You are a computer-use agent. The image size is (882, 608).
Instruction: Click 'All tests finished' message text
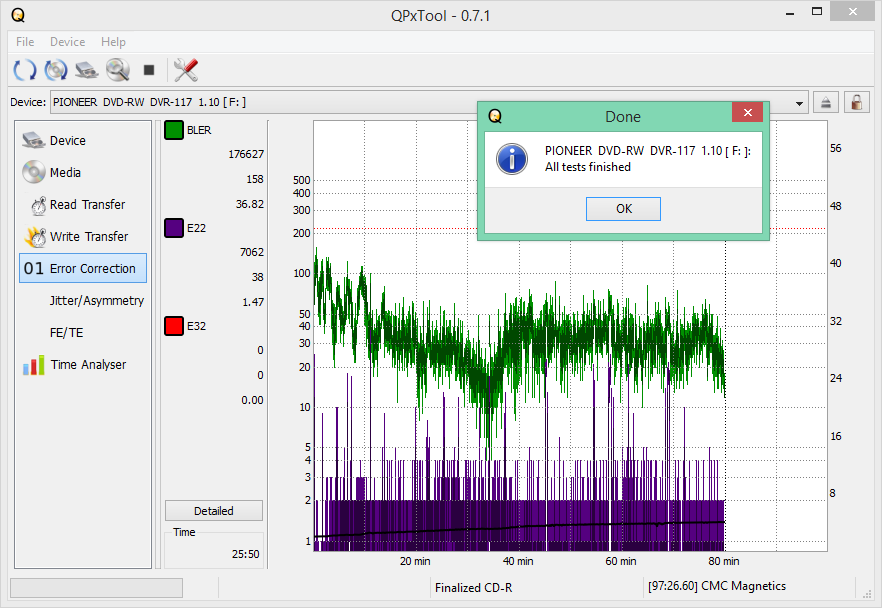pos(588,167)
